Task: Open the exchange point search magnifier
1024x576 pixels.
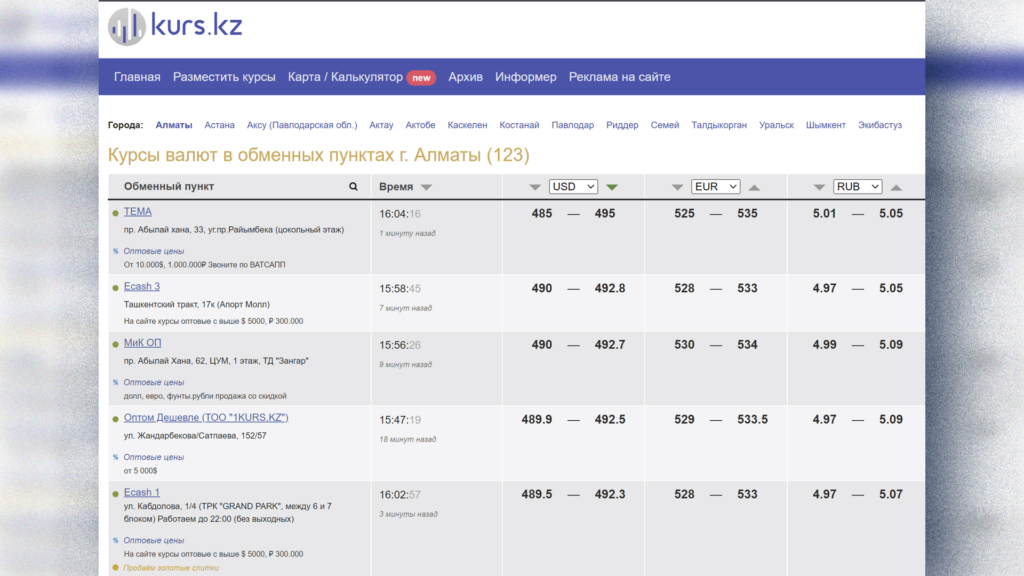Action: pyautogui.click(x=353, y=187)
